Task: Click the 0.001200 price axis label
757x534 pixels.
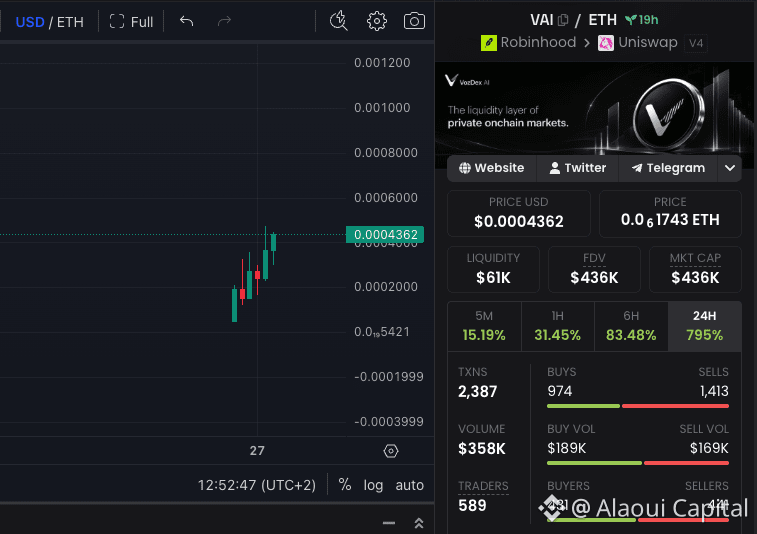Action: pyautogui.click(x=382, y=63)
